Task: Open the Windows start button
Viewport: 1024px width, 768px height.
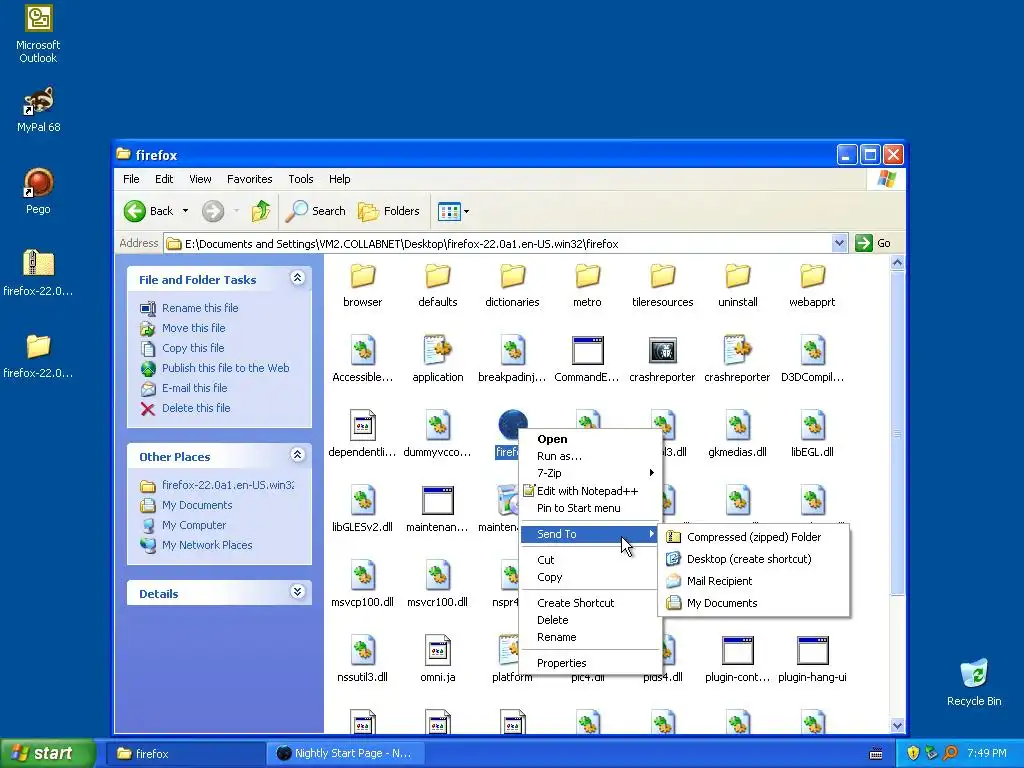Action: click(x=48, y=754)
